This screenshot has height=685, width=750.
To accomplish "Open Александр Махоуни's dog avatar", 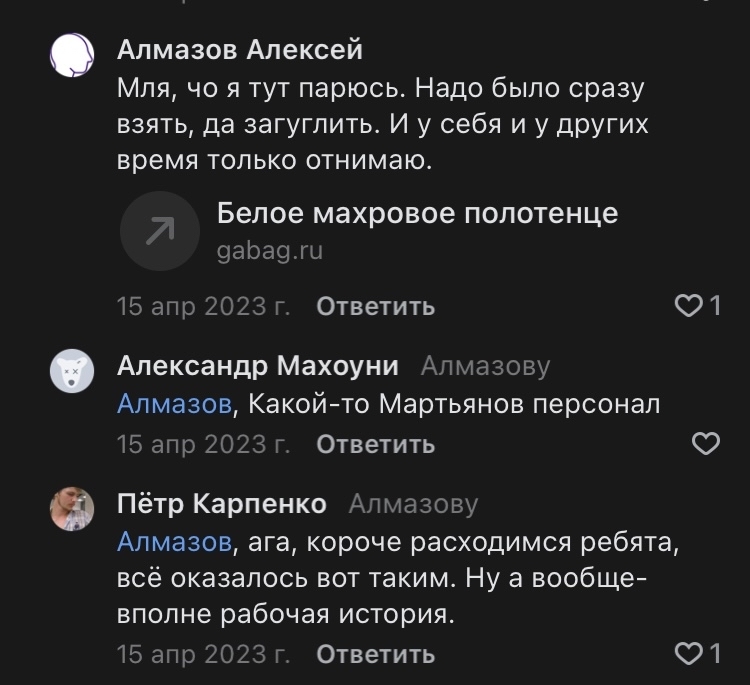I will 72,372.
